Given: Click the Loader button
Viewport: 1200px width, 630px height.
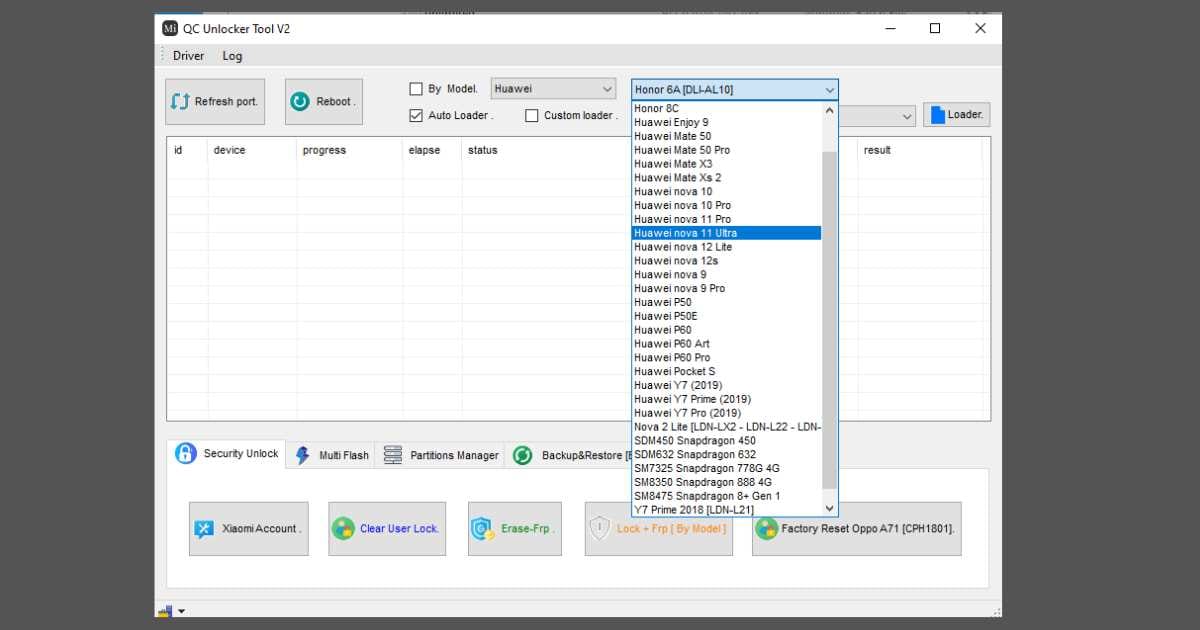Looking at the screenshot, I should pyautogui.click(x=956, y=114).
